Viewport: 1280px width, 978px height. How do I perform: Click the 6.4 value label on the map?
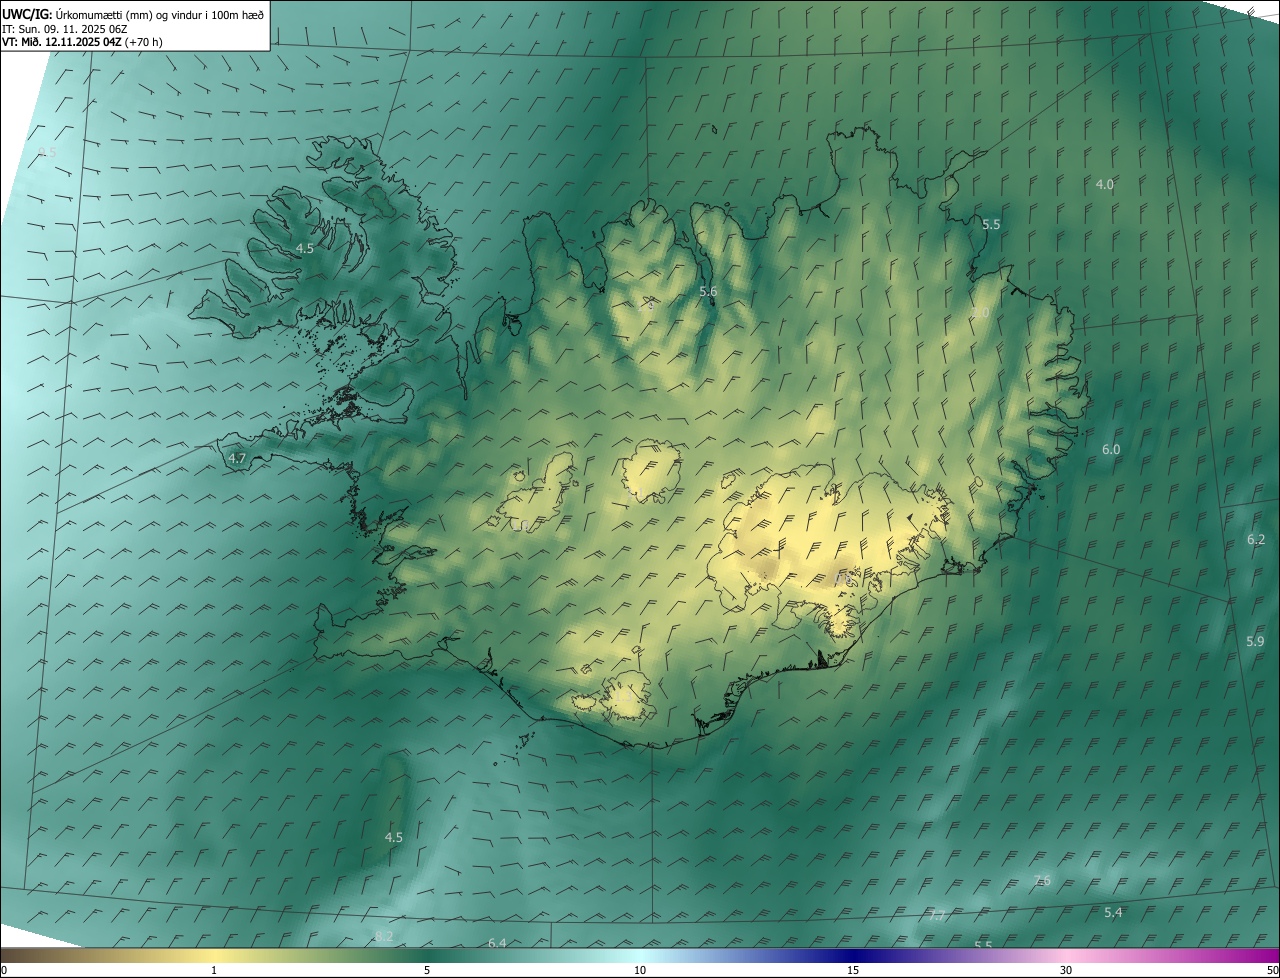click(497, 943)
